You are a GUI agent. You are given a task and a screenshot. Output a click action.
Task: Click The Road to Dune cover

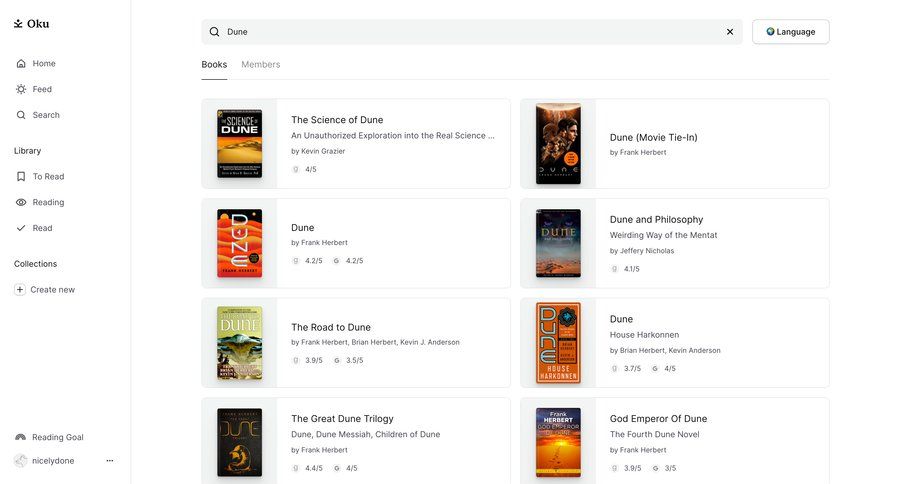[x=239, y=343]
